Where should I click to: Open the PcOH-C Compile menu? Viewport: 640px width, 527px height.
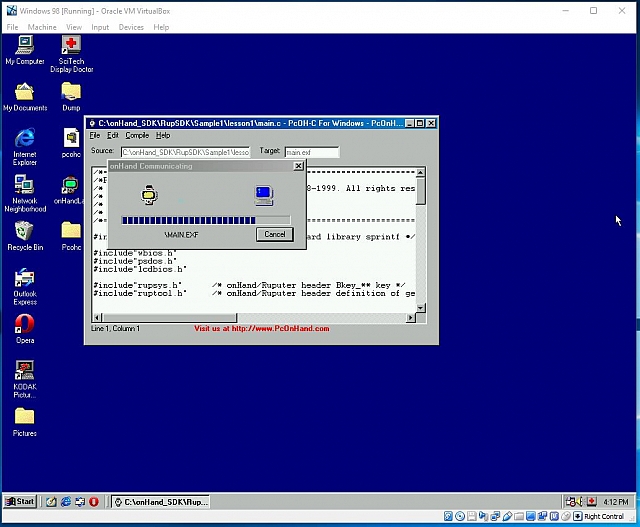click(137, 136)
